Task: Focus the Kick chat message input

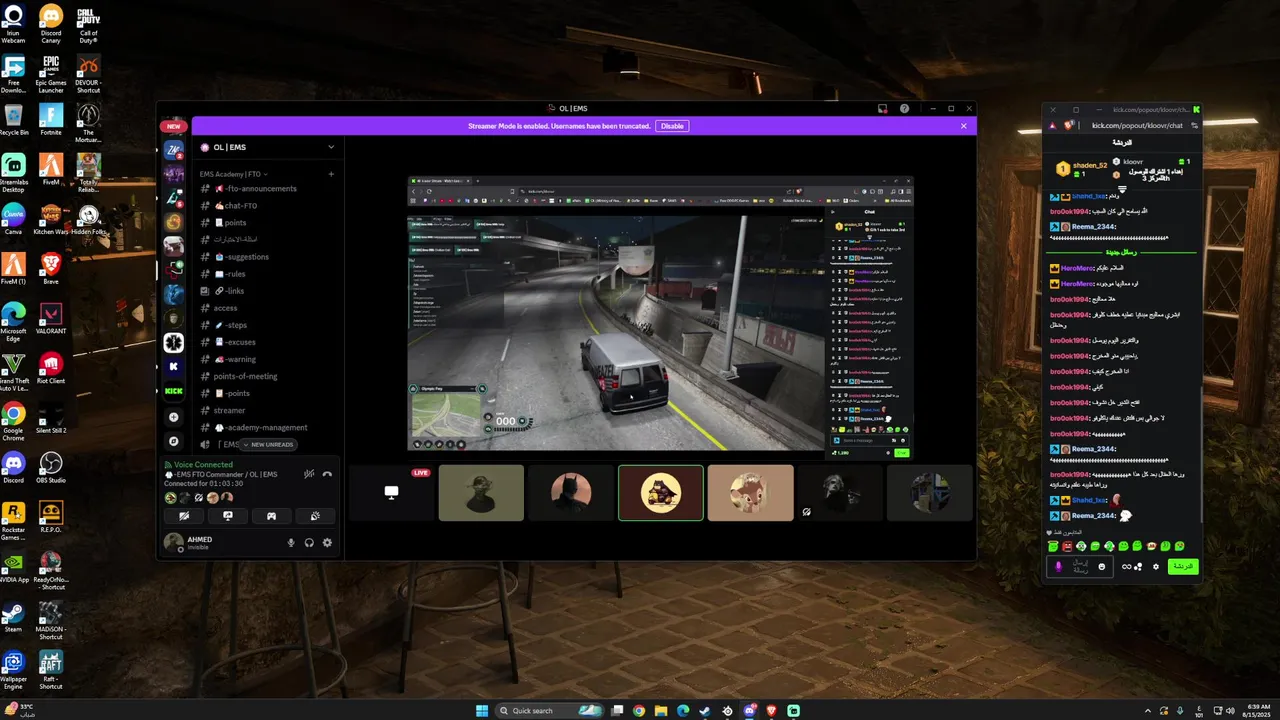Action: tap(1081, 566)
